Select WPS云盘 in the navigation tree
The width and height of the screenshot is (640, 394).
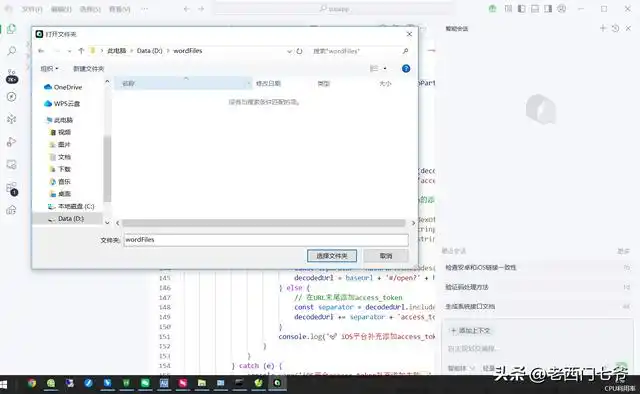[x=62, y=104]
